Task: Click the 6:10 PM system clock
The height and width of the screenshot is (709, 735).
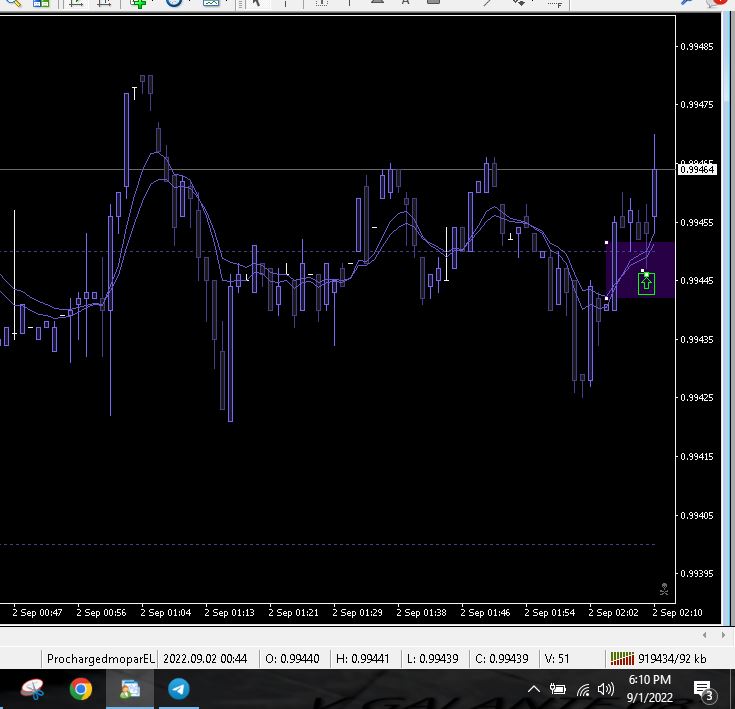Action: coord(650,679)
